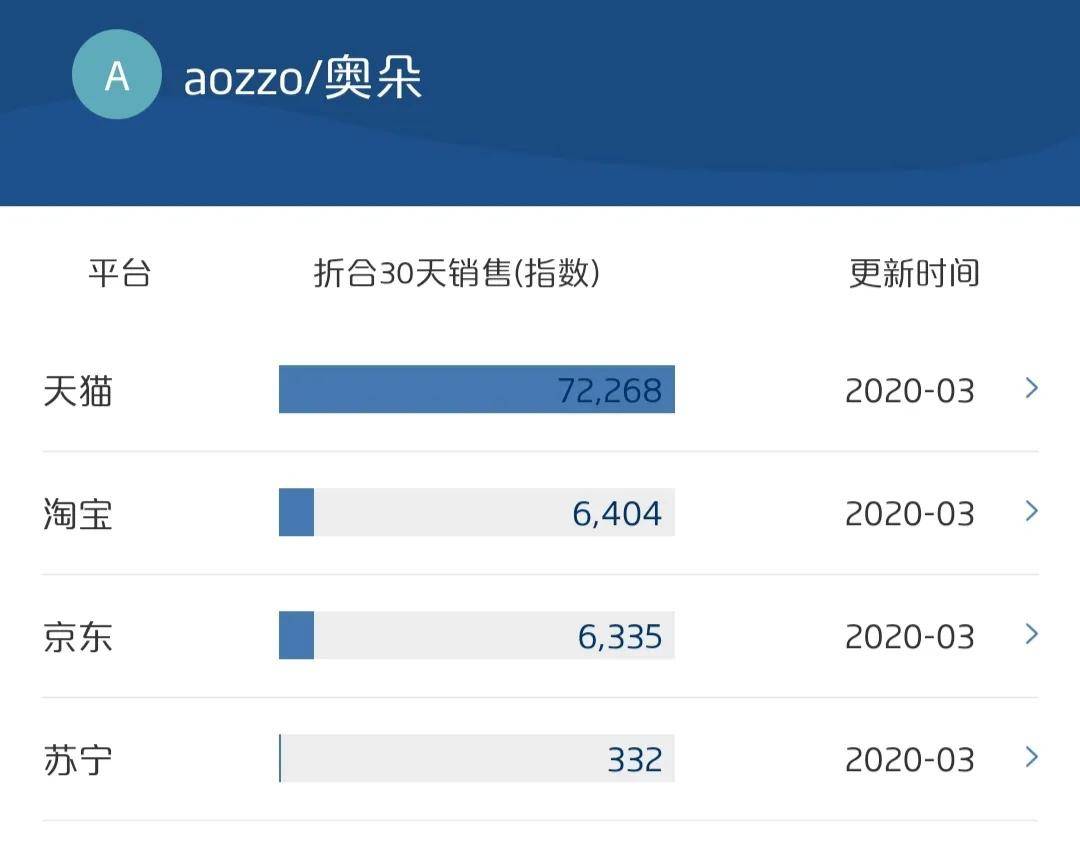Select the 苏宁 platform name
The width and height of the screenshot is (1080, 847).
coord(78,759)
